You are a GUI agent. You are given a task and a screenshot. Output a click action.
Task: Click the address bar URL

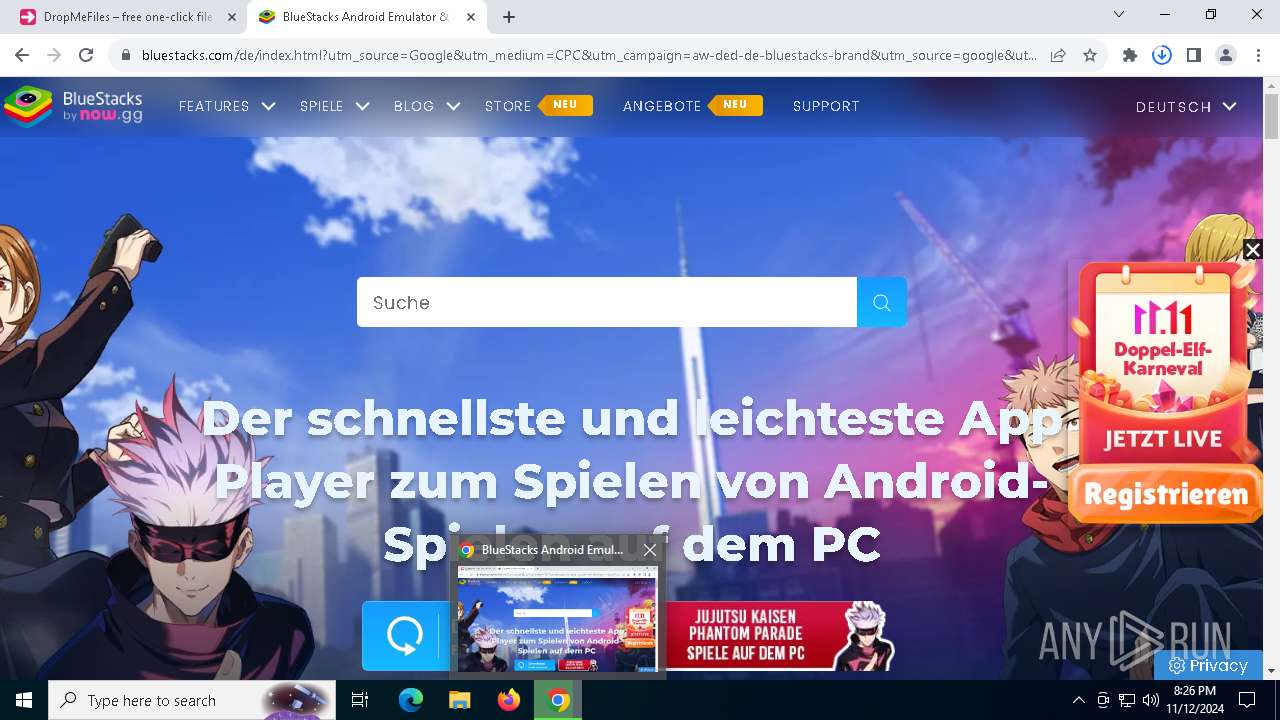(x=588, y=55)
